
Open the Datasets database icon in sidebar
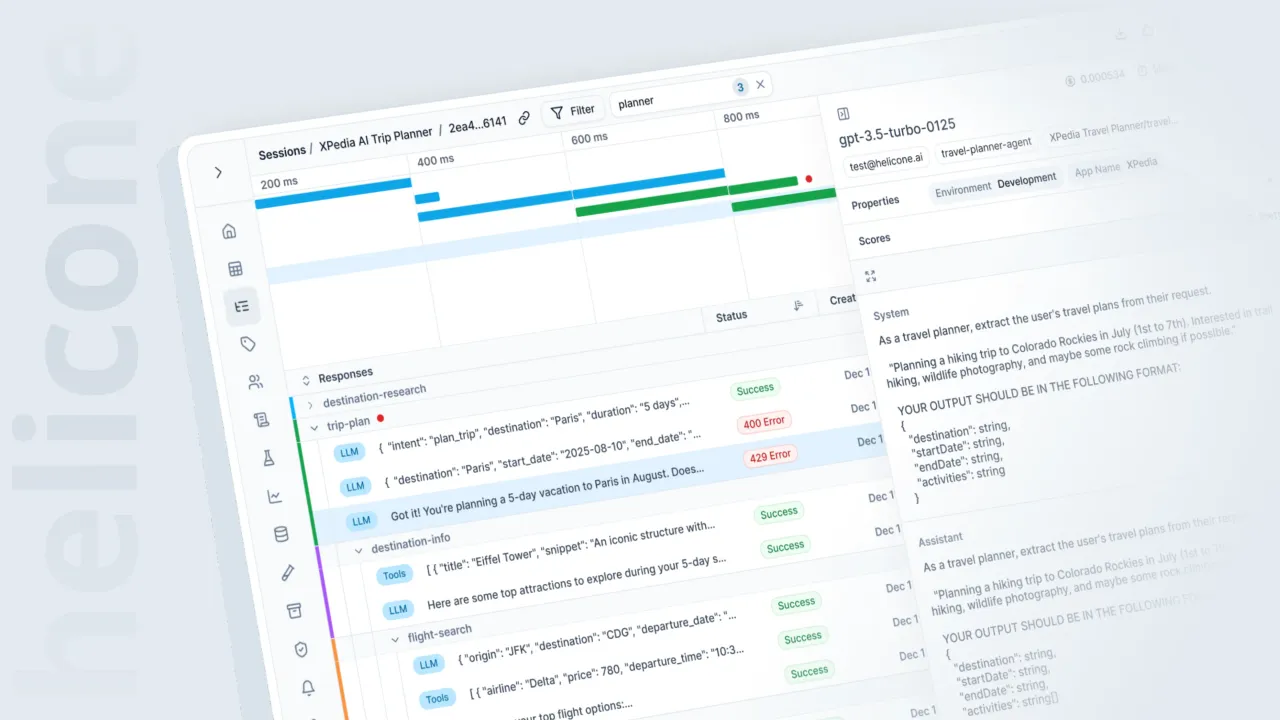click(x=281, y=534)
